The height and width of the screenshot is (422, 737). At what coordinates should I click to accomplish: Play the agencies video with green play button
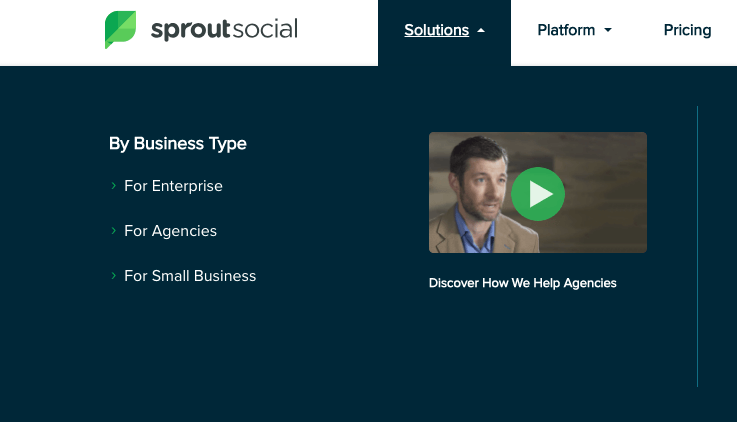538,194
